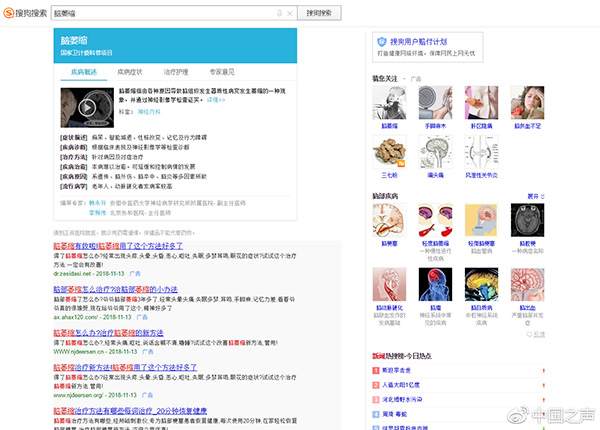Click the www.njdeersen.cn URL
This screenshot has height=430, width=600.
pyautogui.click(x=79, y=352)
